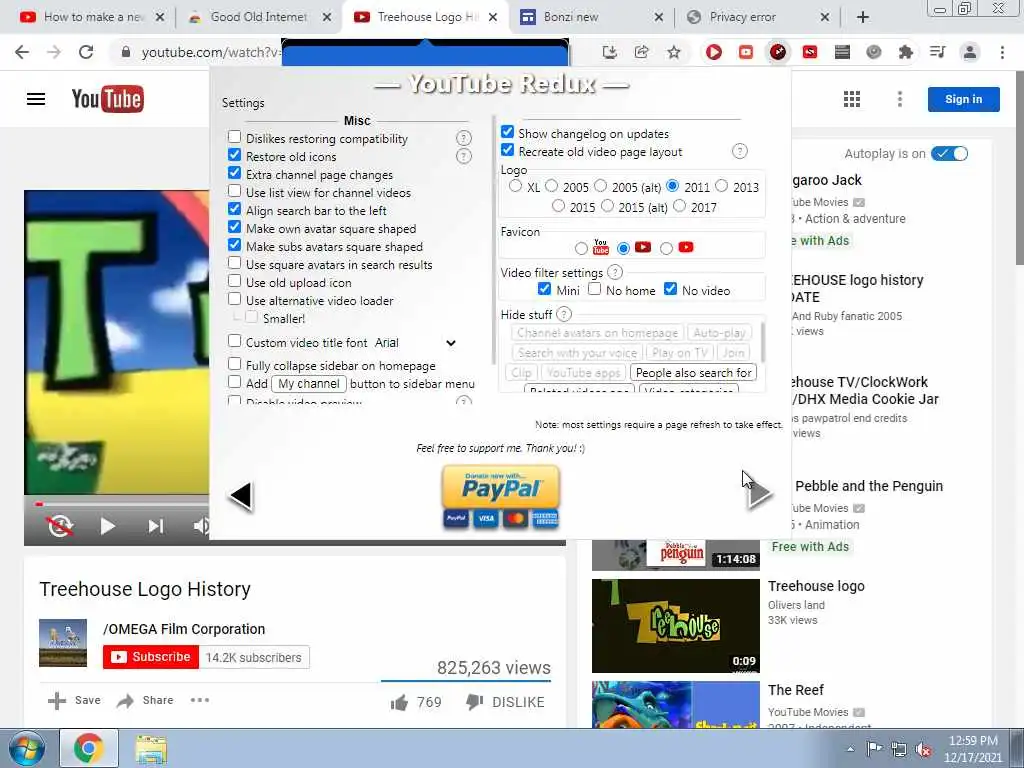The image size is (1024, 768).
Task: Open the Extensions puzzle piece menu
Action: [x=905, y=52]
